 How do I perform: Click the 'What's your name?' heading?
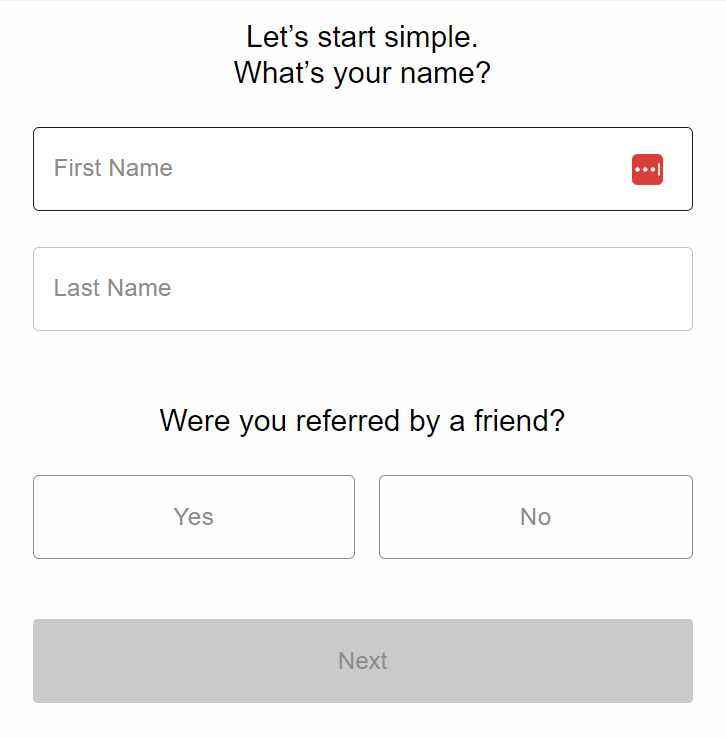362,73
